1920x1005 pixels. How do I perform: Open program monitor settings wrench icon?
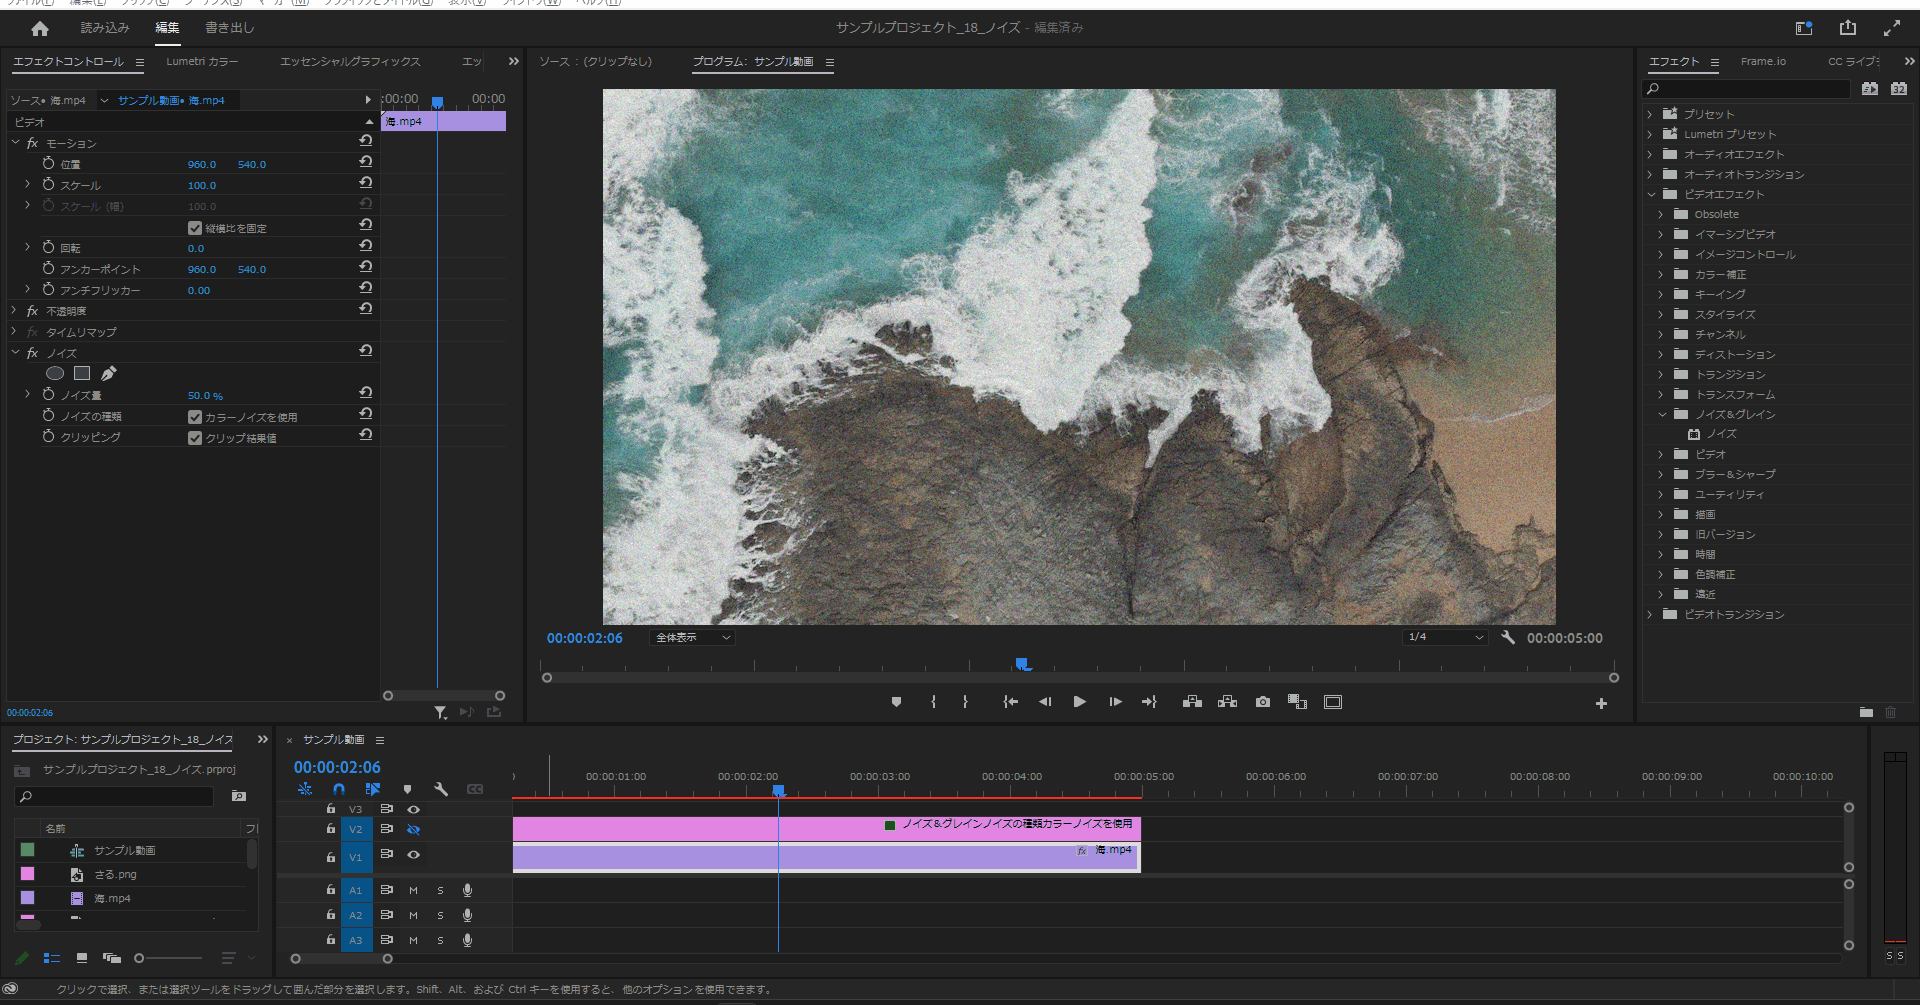(x=1508, y=637)
